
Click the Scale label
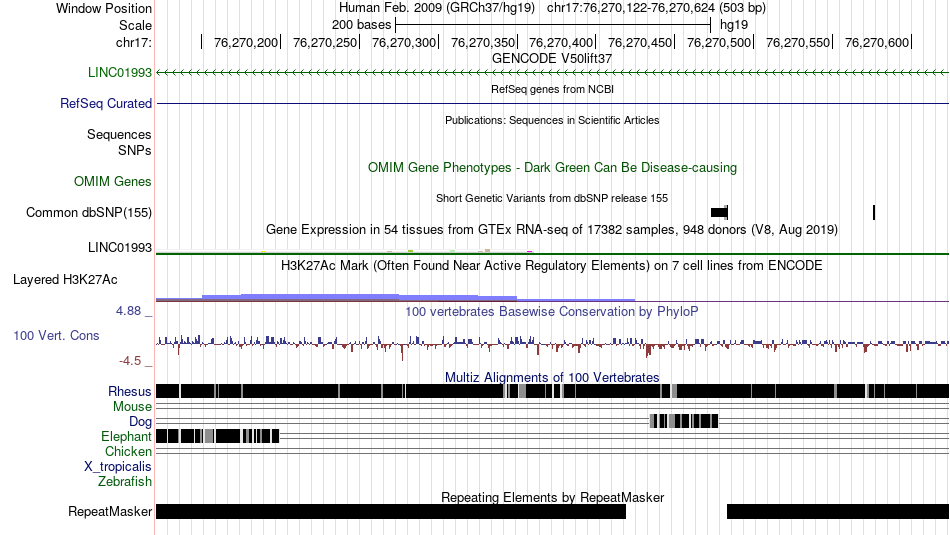[135, 25]
